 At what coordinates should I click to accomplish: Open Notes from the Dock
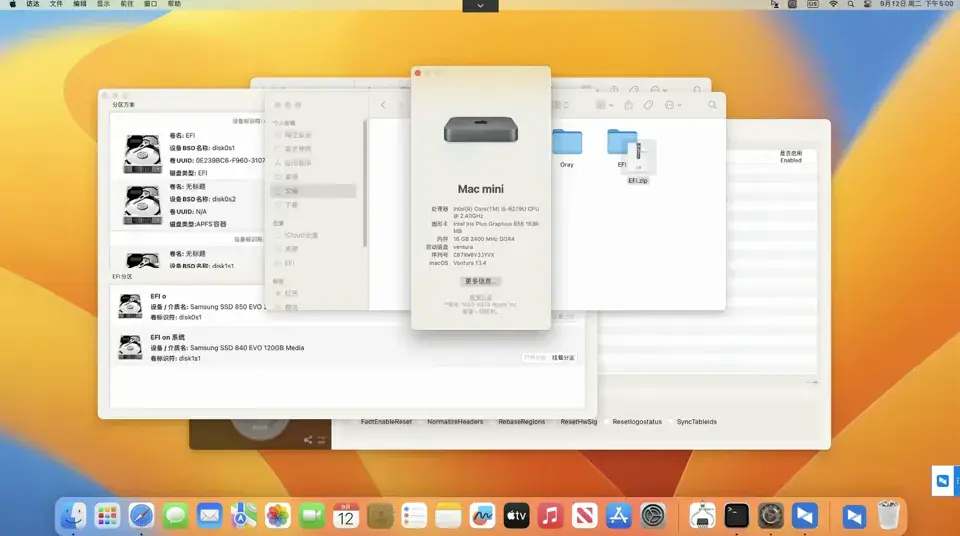tap(448, 516)
